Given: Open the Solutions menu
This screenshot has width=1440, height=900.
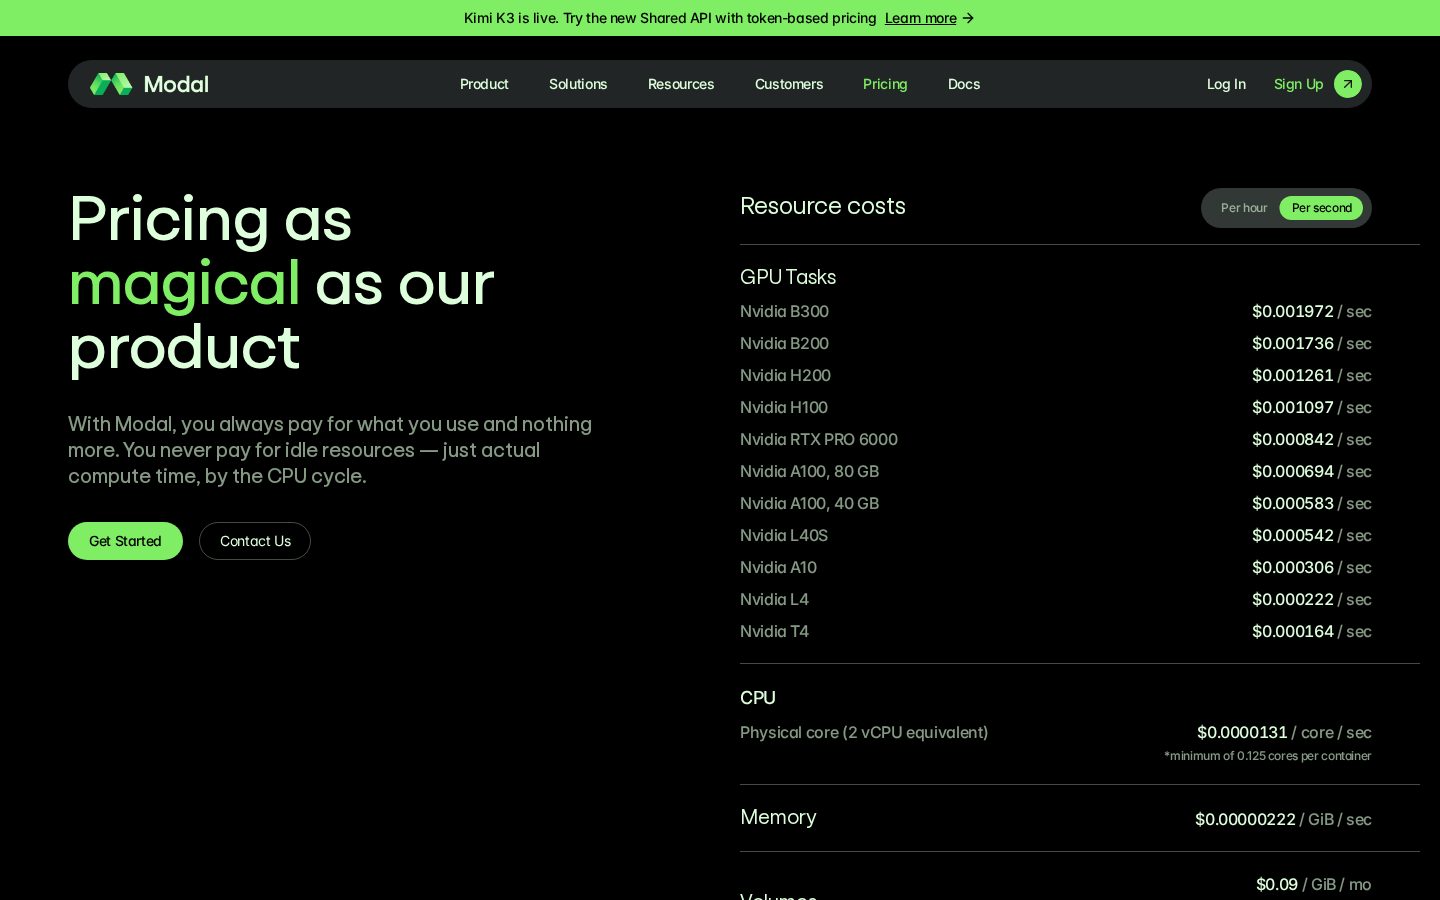Looking at the screenshot, I should pos(578,84).
